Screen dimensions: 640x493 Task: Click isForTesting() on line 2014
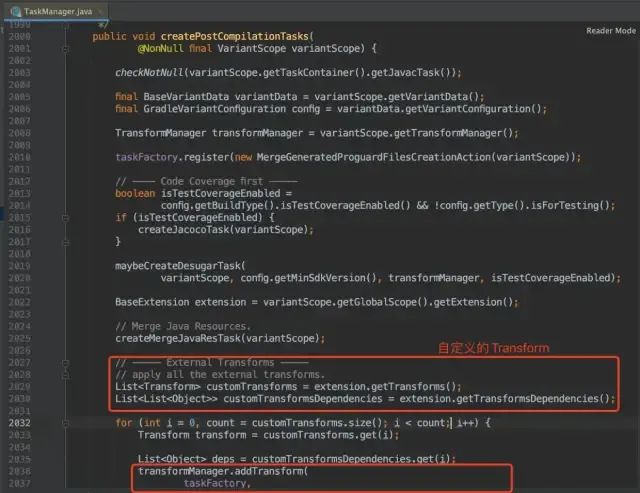[570, 205]
